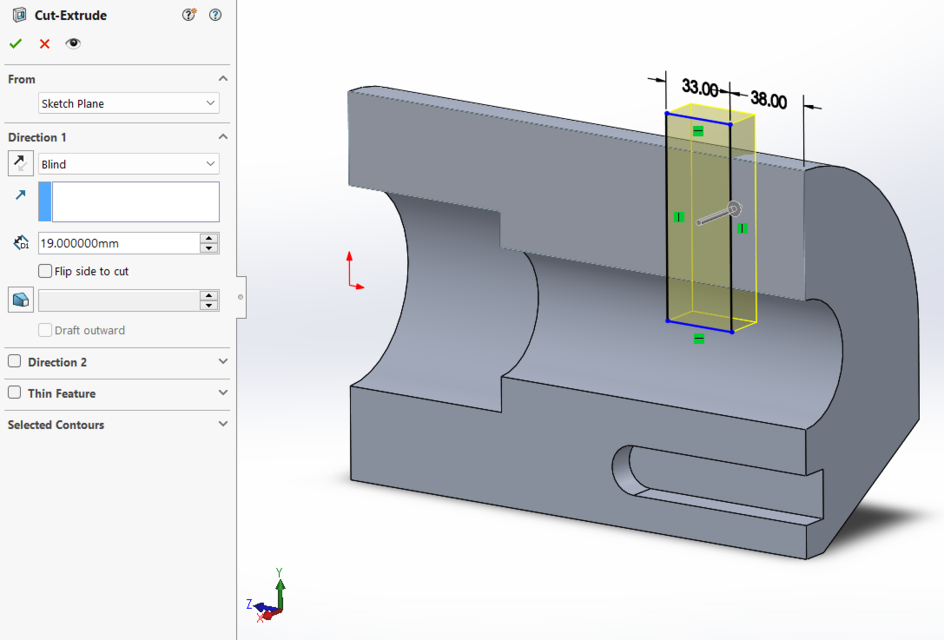Click the Draft On/Off icon

(20, 300)
